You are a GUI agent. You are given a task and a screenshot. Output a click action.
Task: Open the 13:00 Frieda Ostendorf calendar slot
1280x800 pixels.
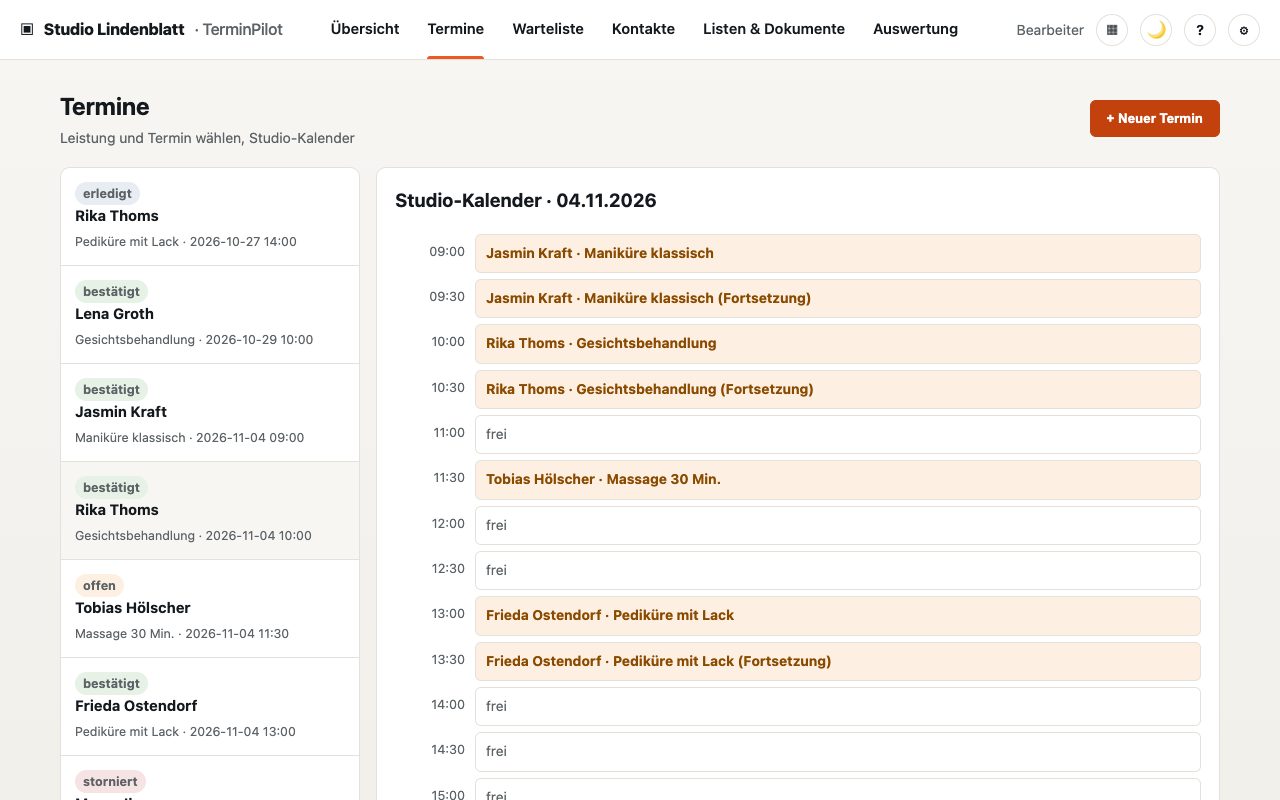pos(838,615)
